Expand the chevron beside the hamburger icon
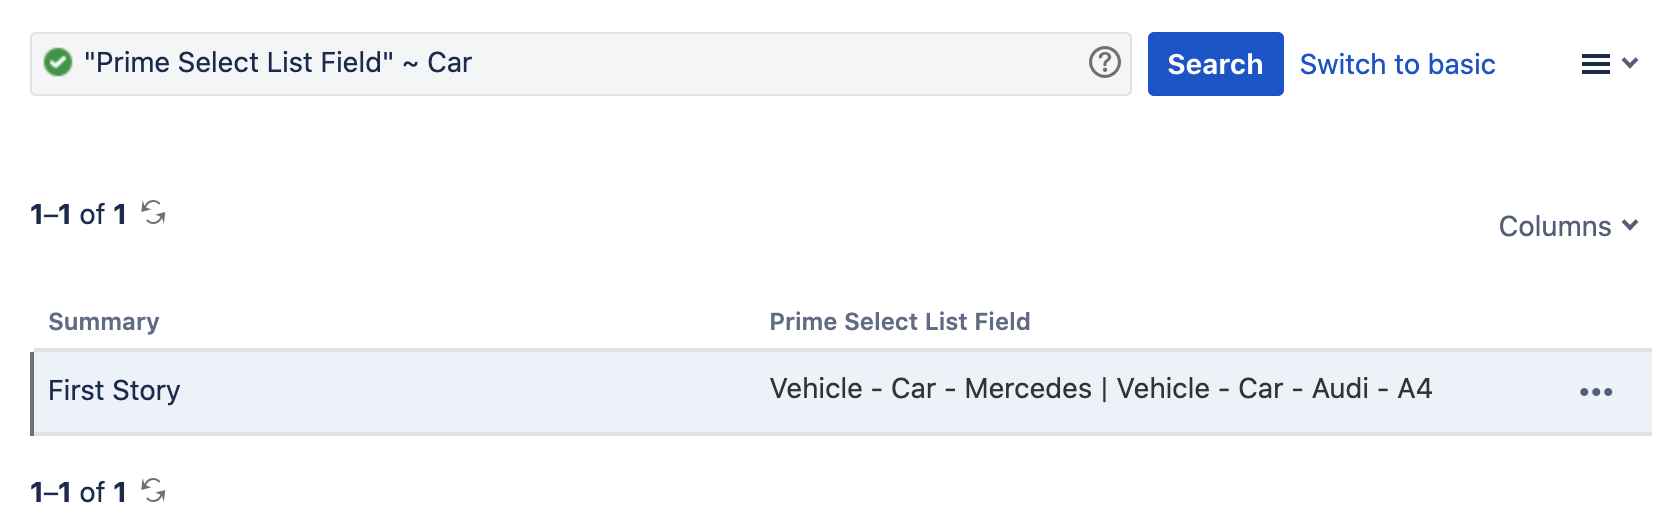The image size is (1666, 532). (1630, 63)
